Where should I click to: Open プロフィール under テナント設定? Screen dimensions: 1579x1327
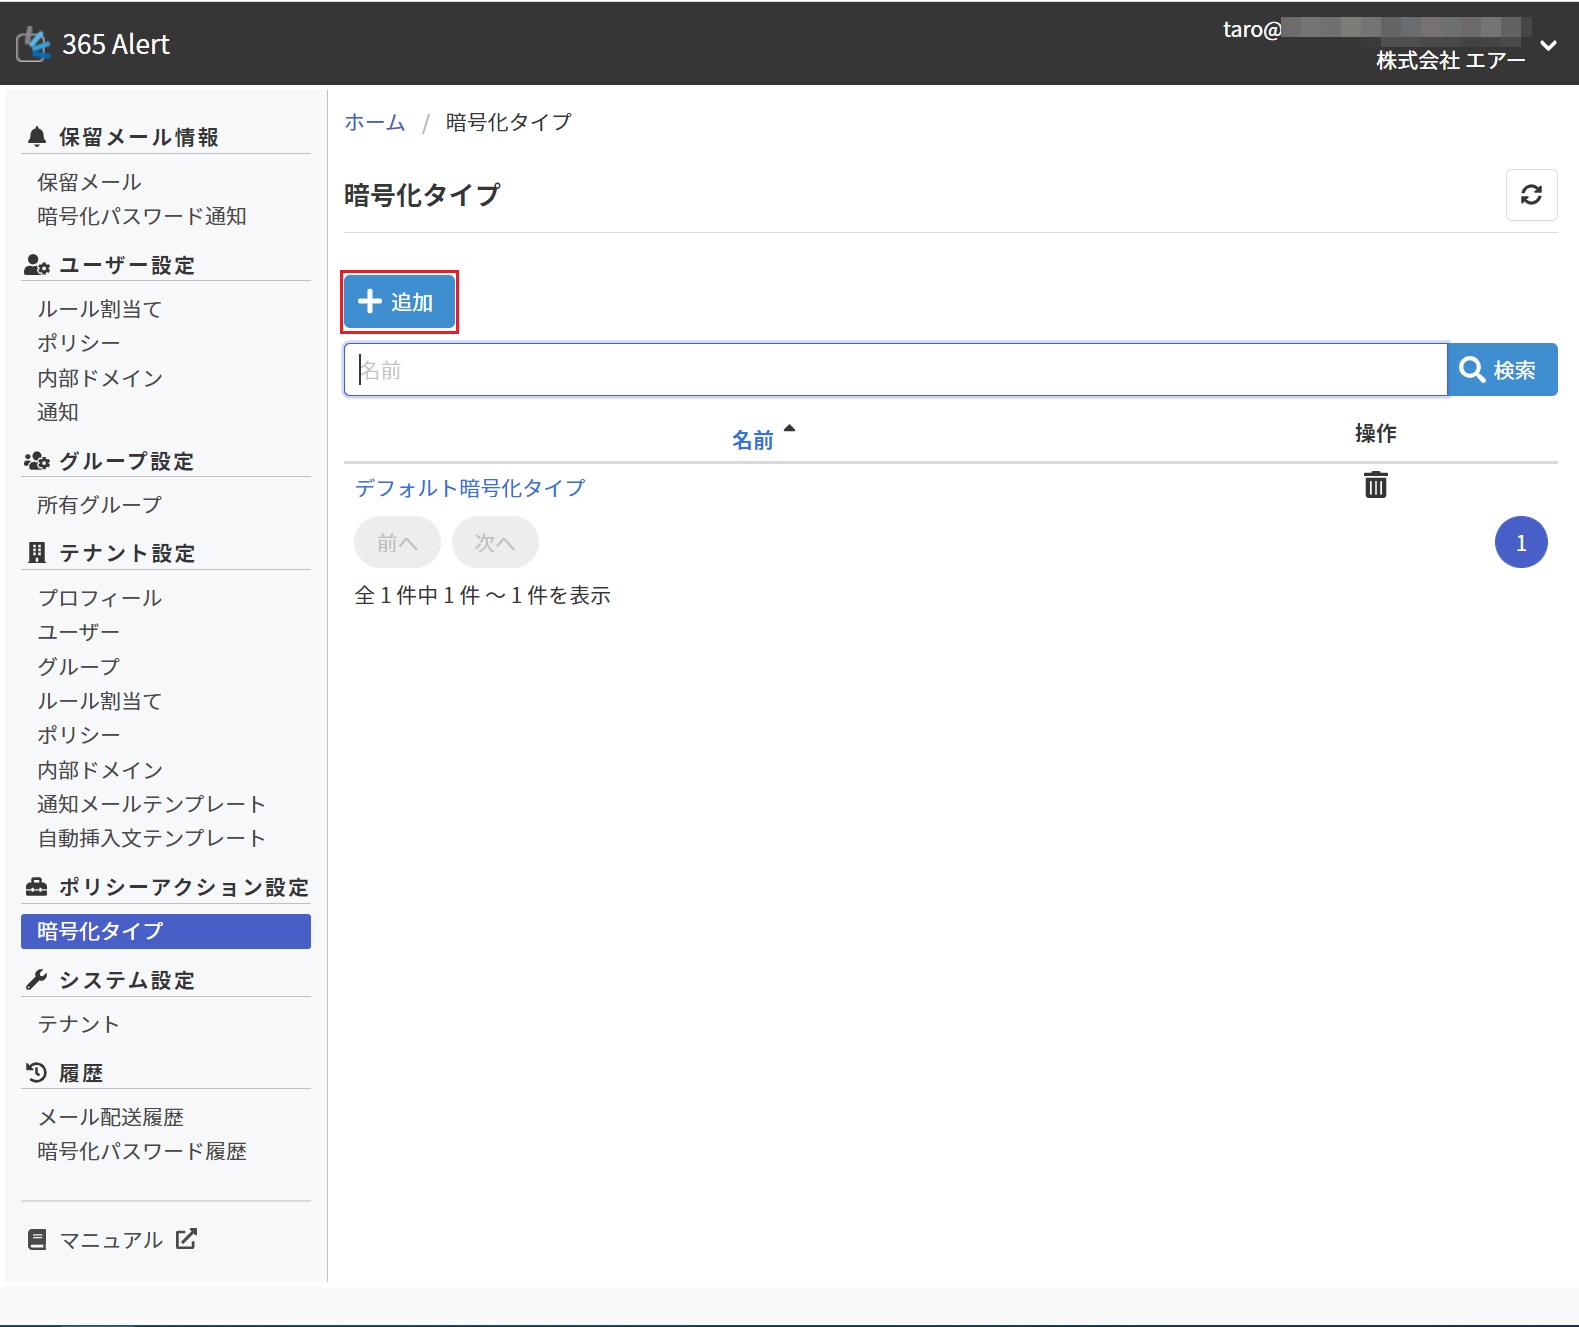click(99, 598)
